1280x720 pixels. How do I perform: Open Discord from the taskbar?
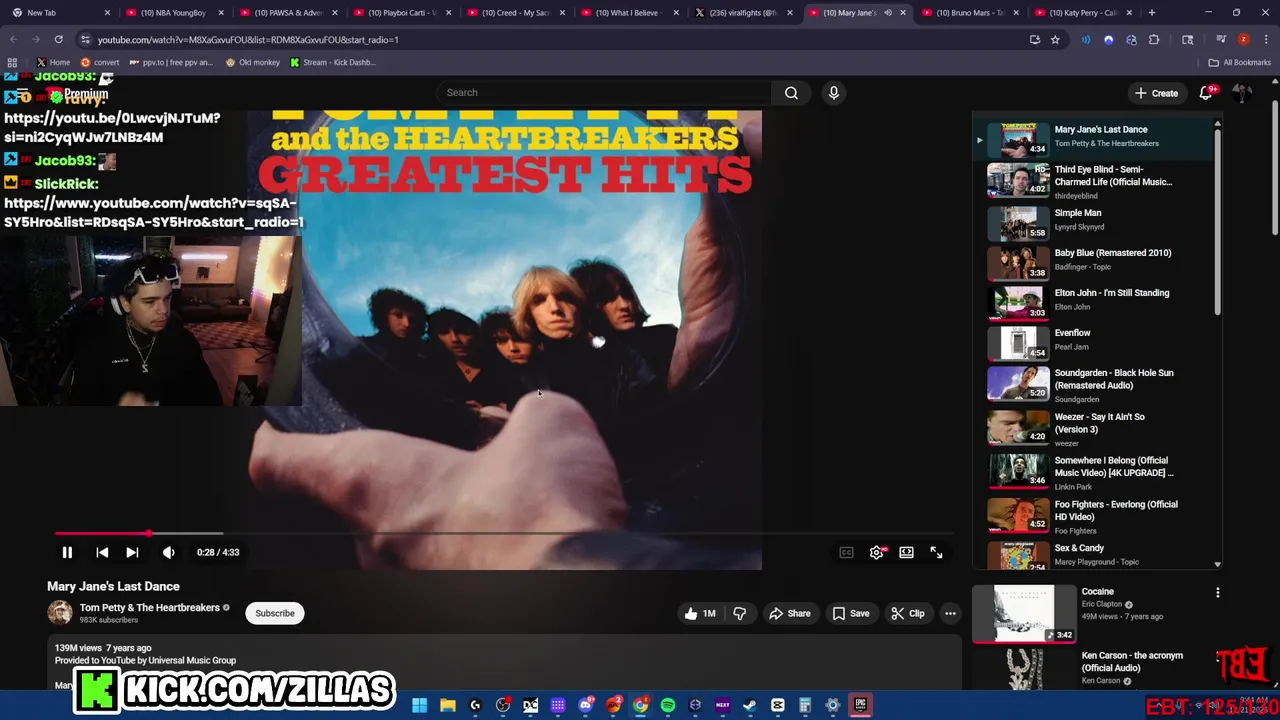click(x=585, y=705)
